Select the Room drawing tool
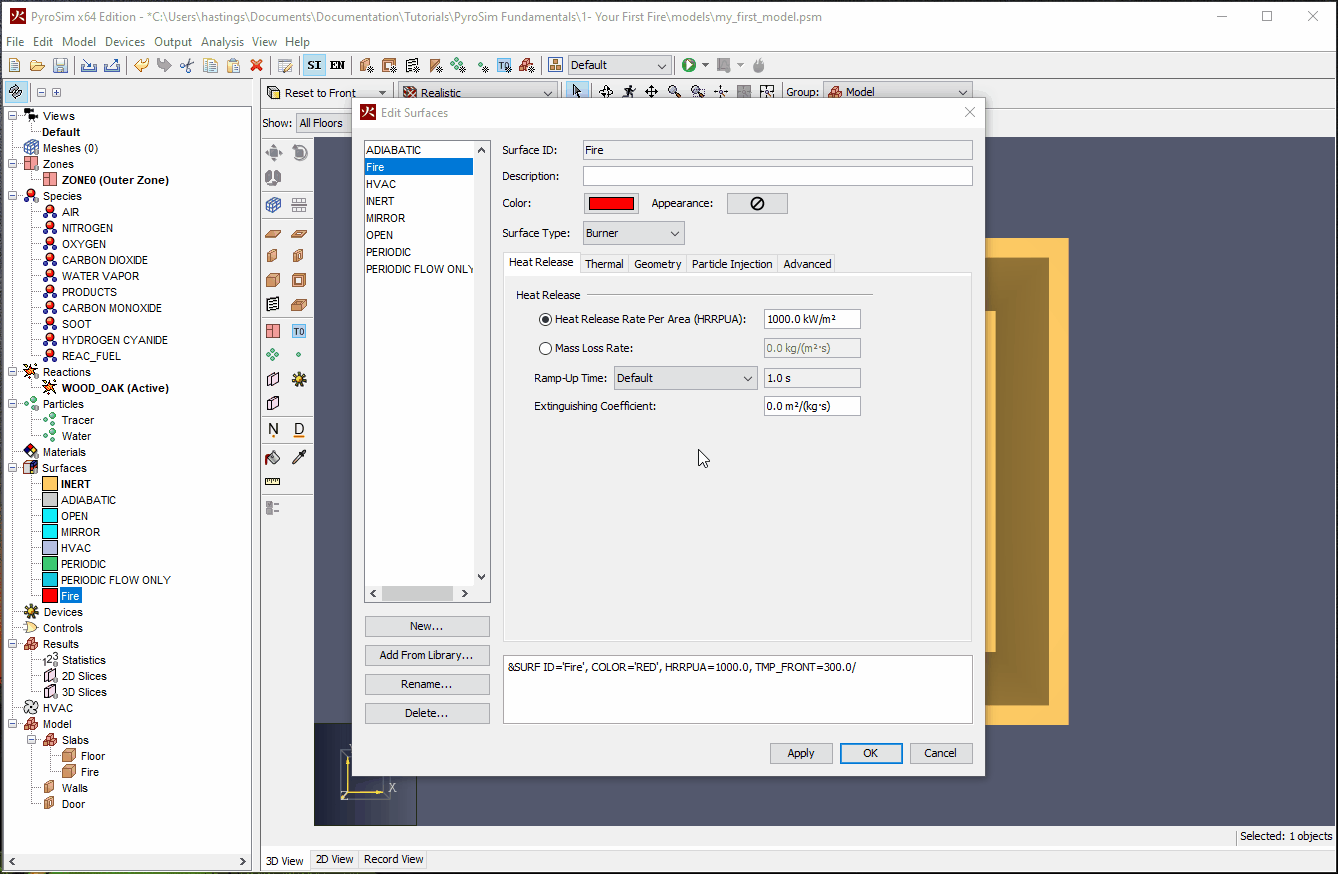This screenshot has height=874, width=1338. (298, 305)
